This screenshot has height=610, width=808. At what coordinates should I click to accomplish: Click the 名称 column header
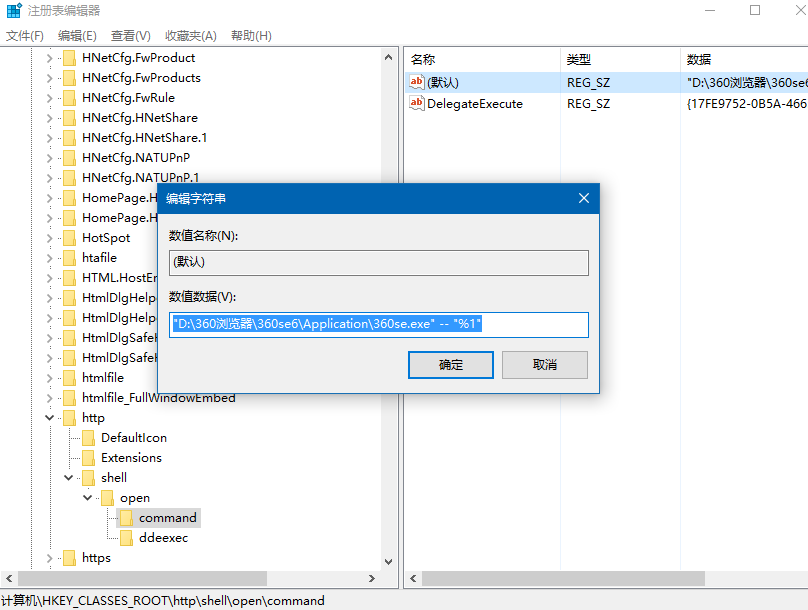click(482, 60)
